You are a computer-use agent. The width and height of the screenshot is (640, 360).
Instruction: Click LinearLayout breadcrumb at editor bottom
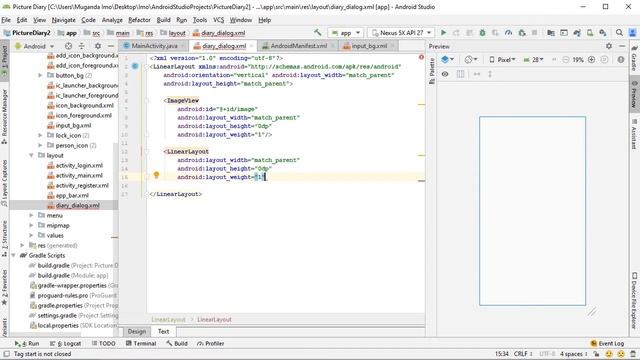tap(214, 319)
